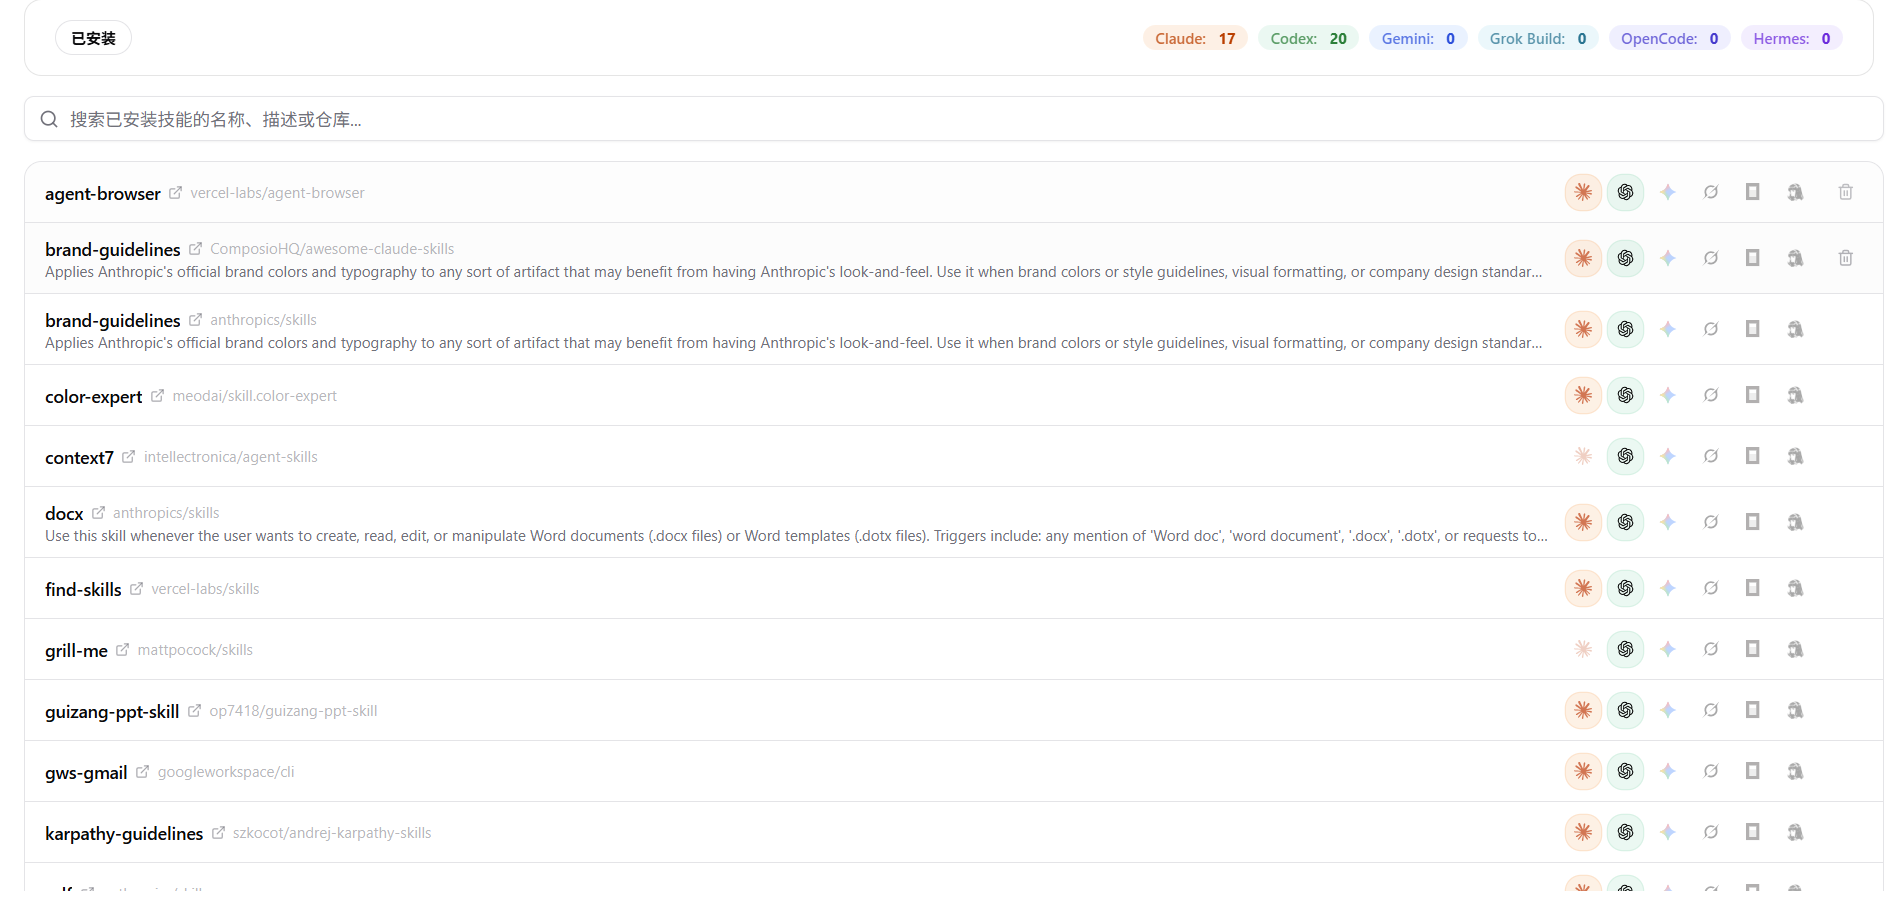Click the color-expert skill name
The image size is (1895, 905).
tap(94, 397)
